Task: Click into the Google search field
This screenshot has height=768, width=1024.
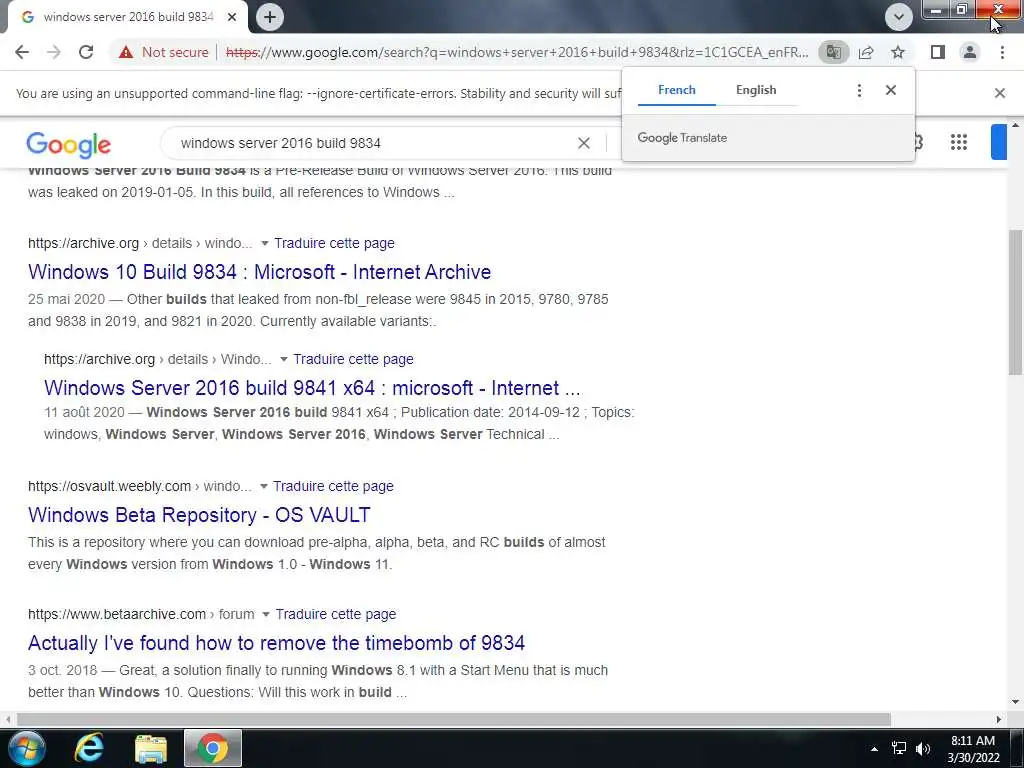Action: pos(372,143)
